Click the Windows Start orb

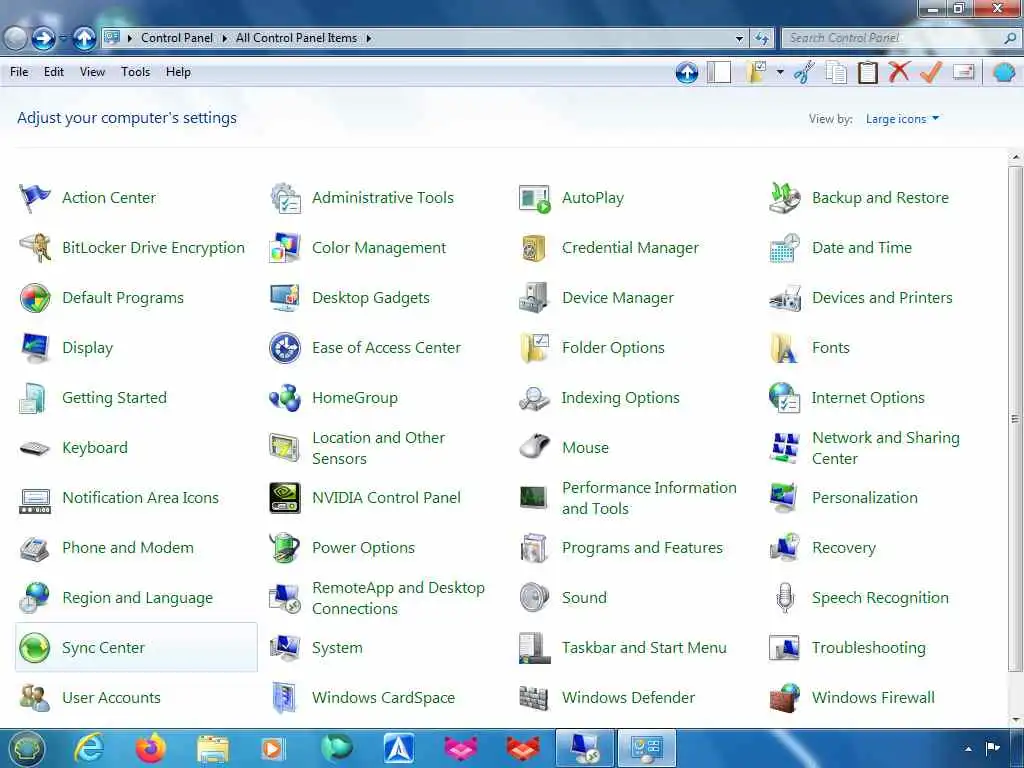(x=25, y=748)
